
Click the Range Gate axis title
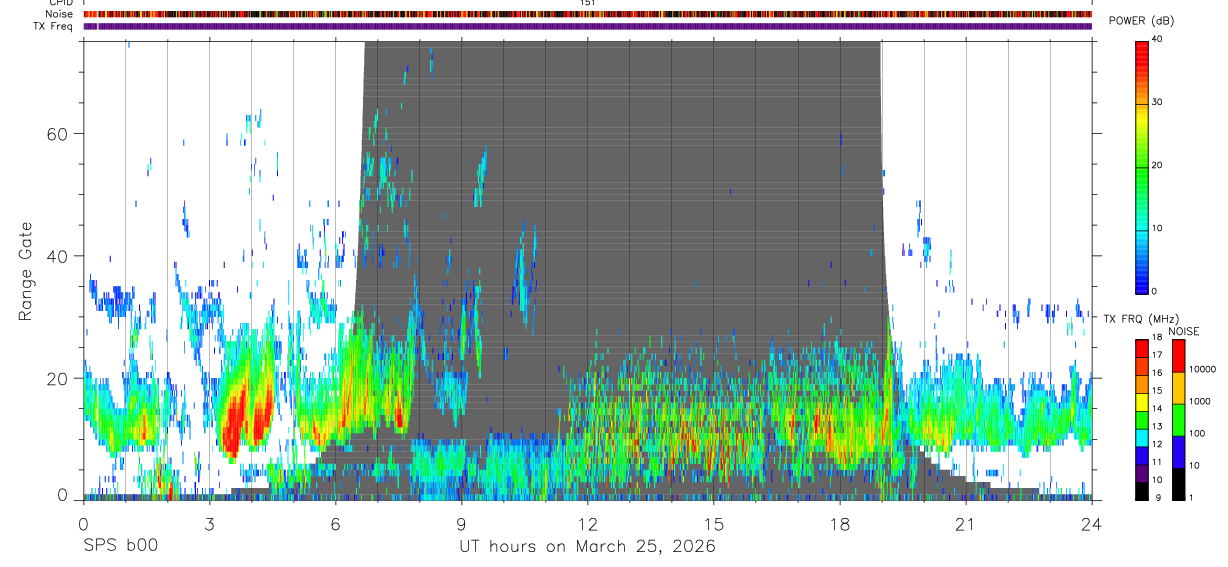coord(25,272)
